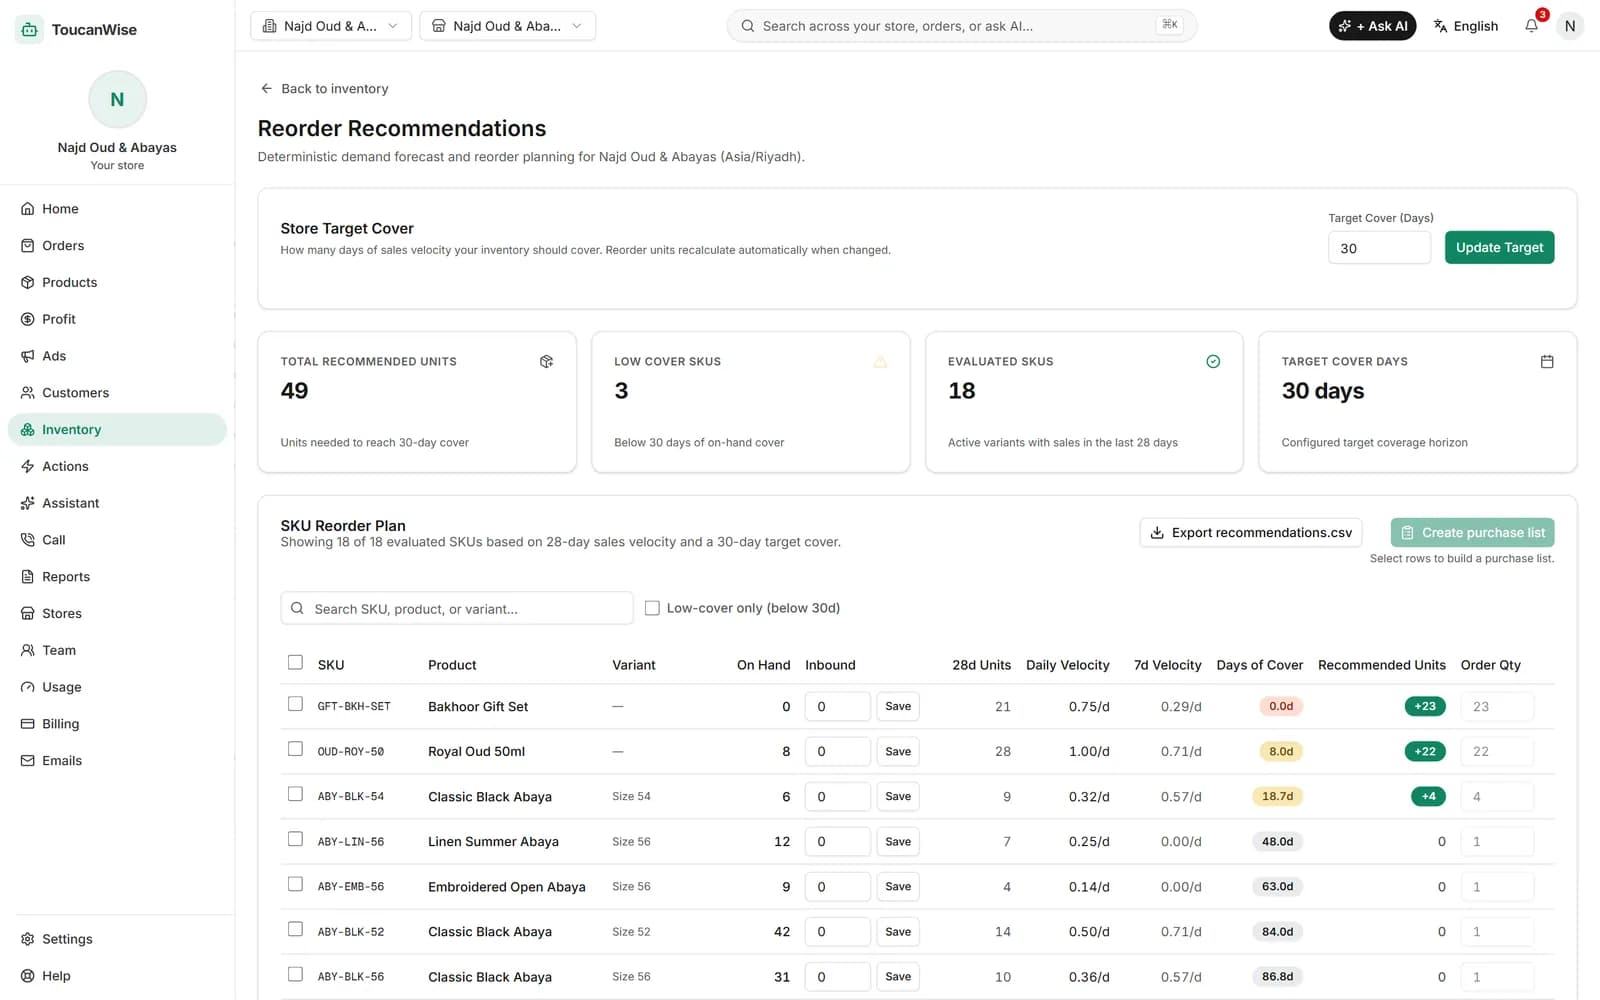Select the ABY-LIN-56 row checkbox
This screenshot has height=1000, width=1600.
tap(295, 839)
